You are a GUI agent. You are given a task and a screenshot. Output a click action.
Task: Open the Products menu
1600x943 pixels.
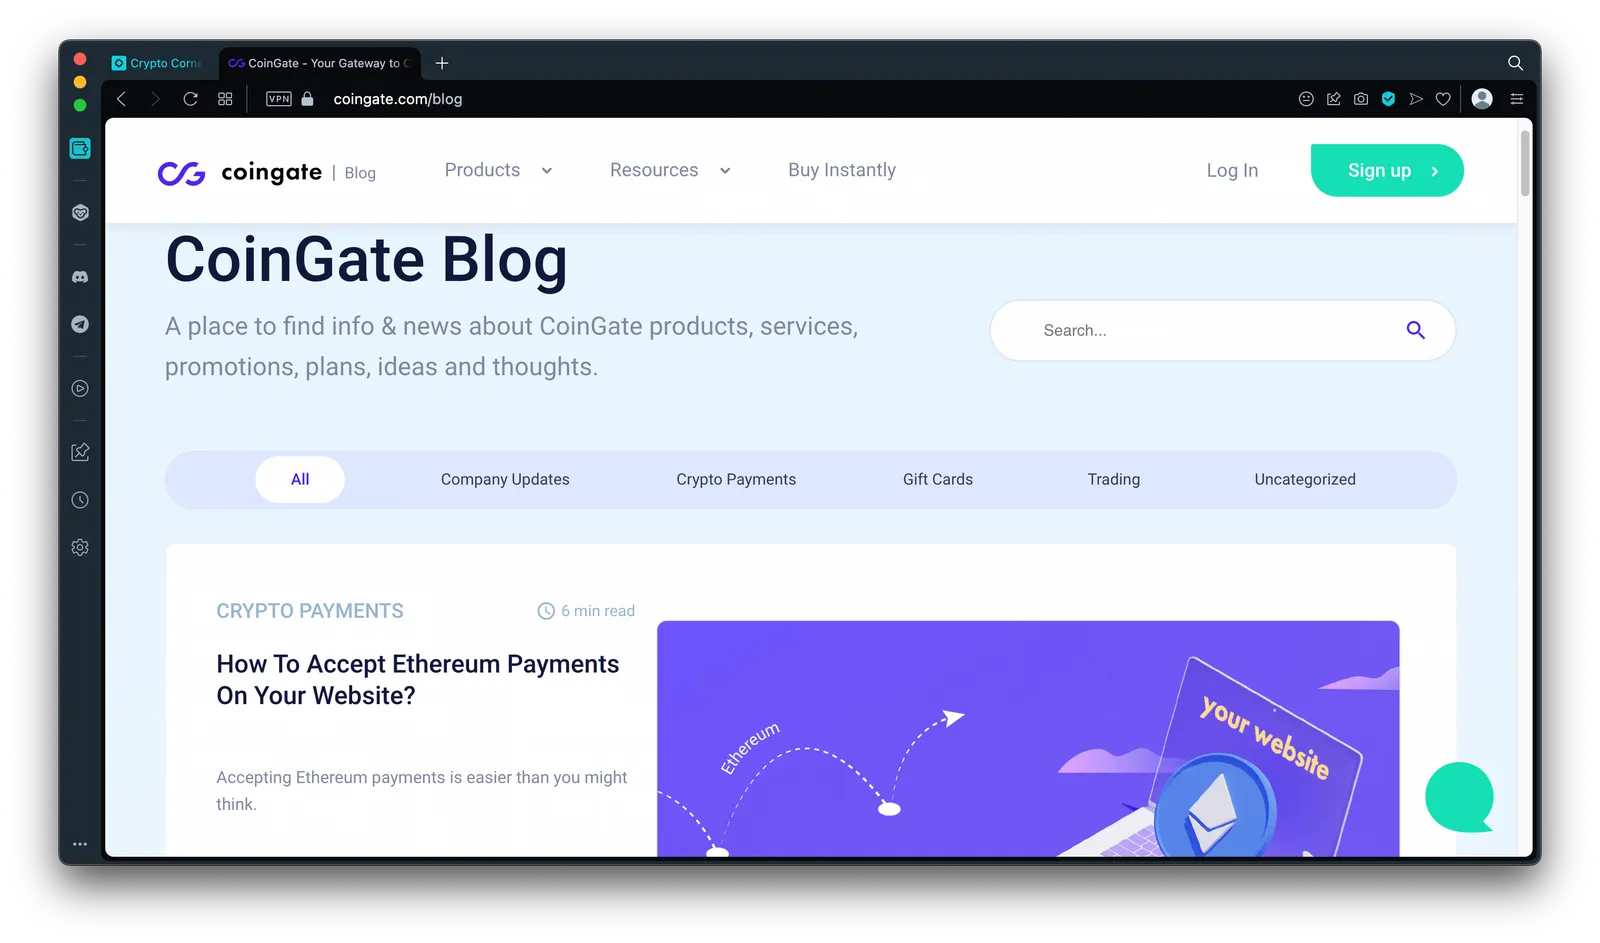pyautogui.click(x=482, y=170)
